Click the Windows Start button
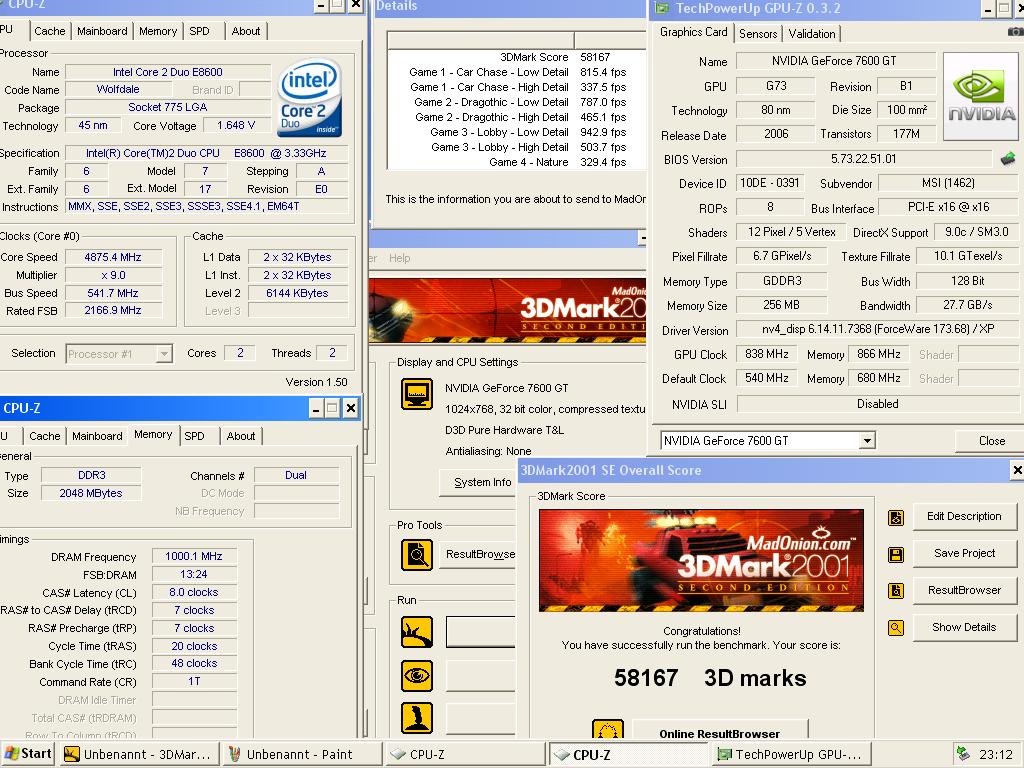 click(28, 754)
